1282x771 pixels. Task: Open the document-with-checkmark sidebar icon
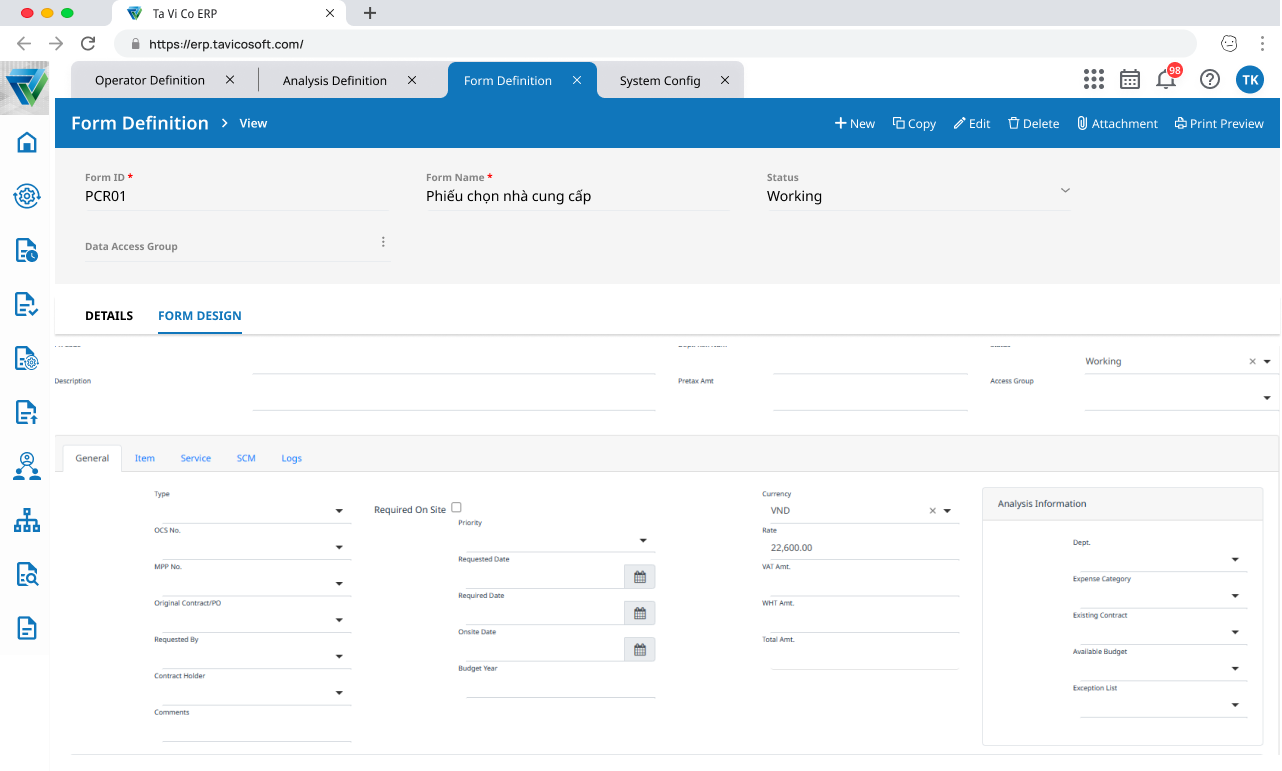27,304
